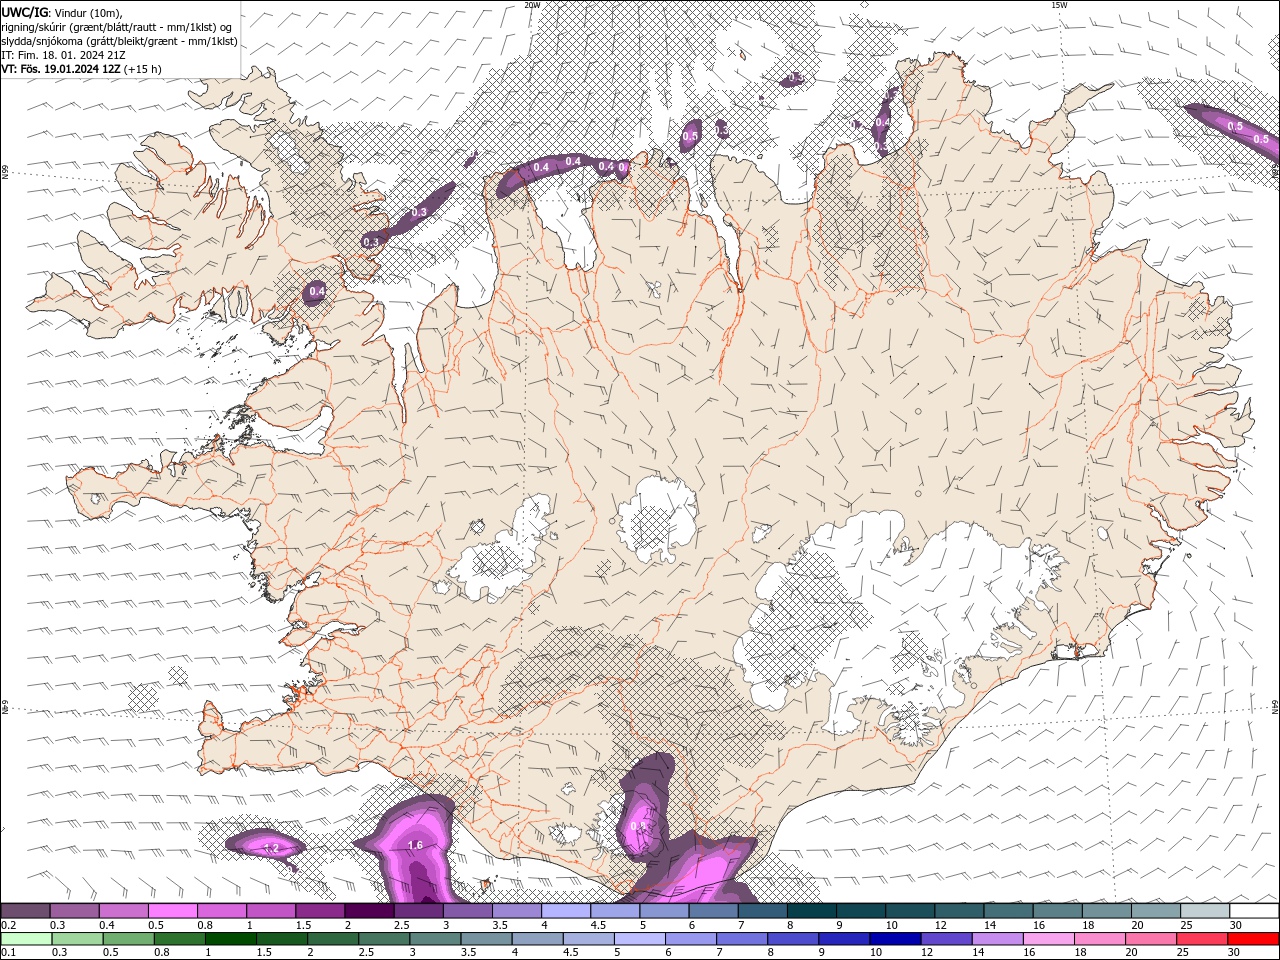Image resolution: width=1280 pixels, height=960 pixels.
Task: Select the lower-row pink swatch labeled 20
Action: (1150, 939)
